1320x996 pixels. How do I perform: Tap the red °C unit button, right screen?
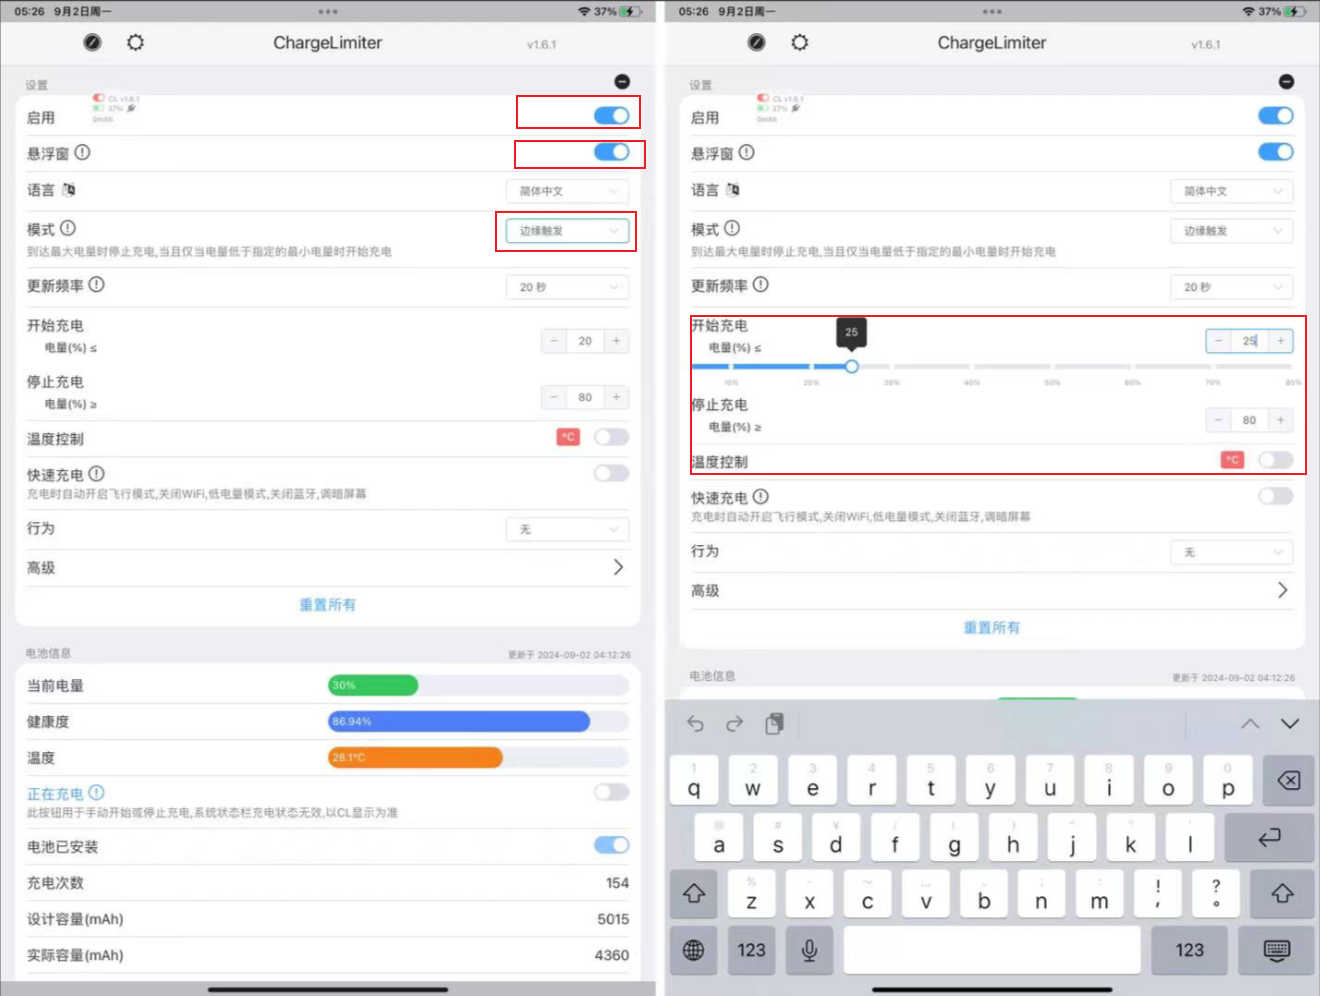pos(1232,460)
